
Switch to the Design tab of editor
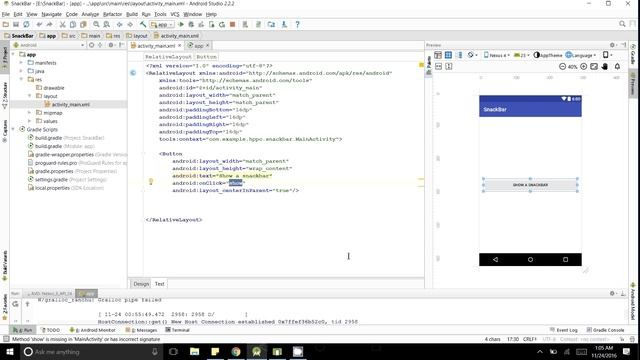click(x=141, y=284)
